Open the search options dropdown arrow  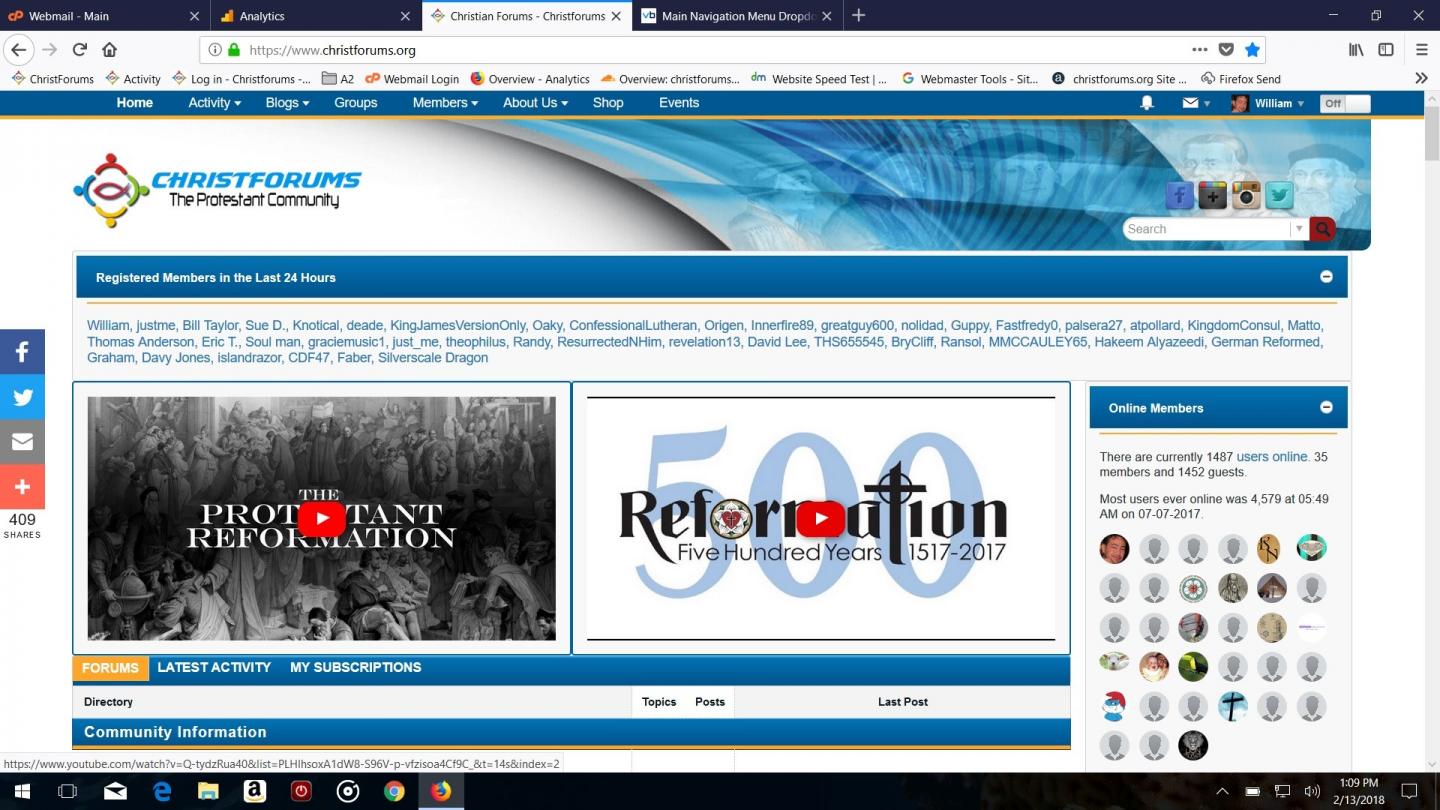coord(1299,229)
